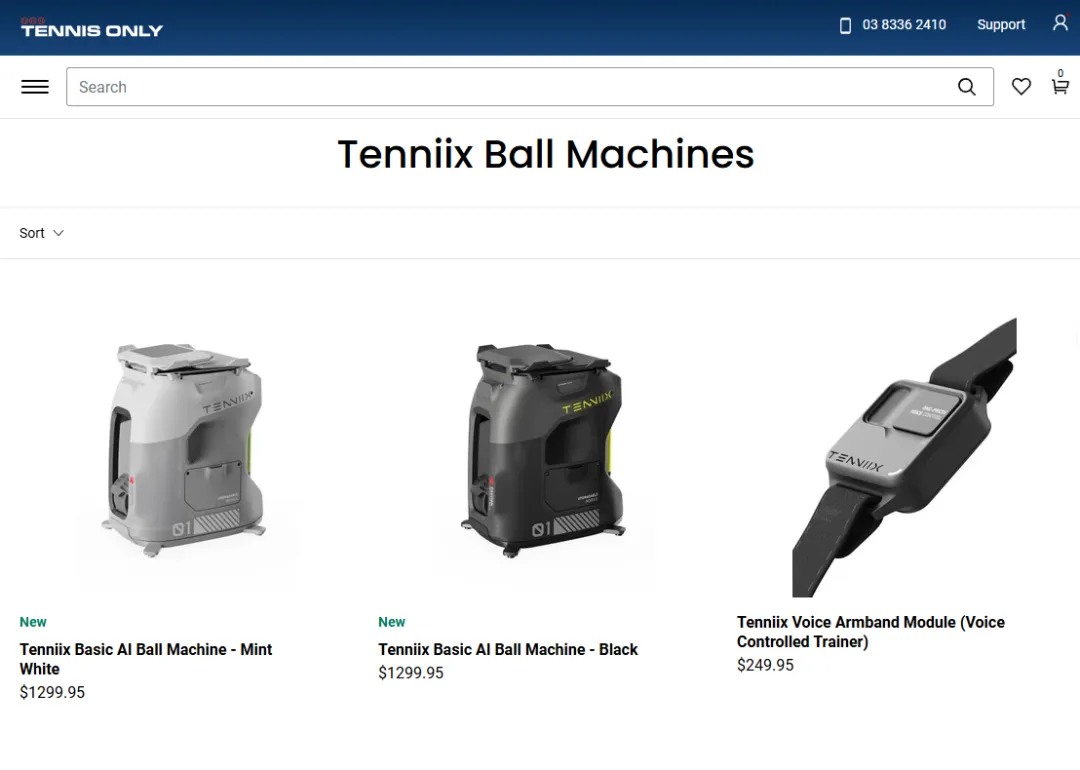This screenshot has width=1080, height=770.
Task: Open the hamburger navigation menu
Action: pyautogui.click(x=35, y=87)
